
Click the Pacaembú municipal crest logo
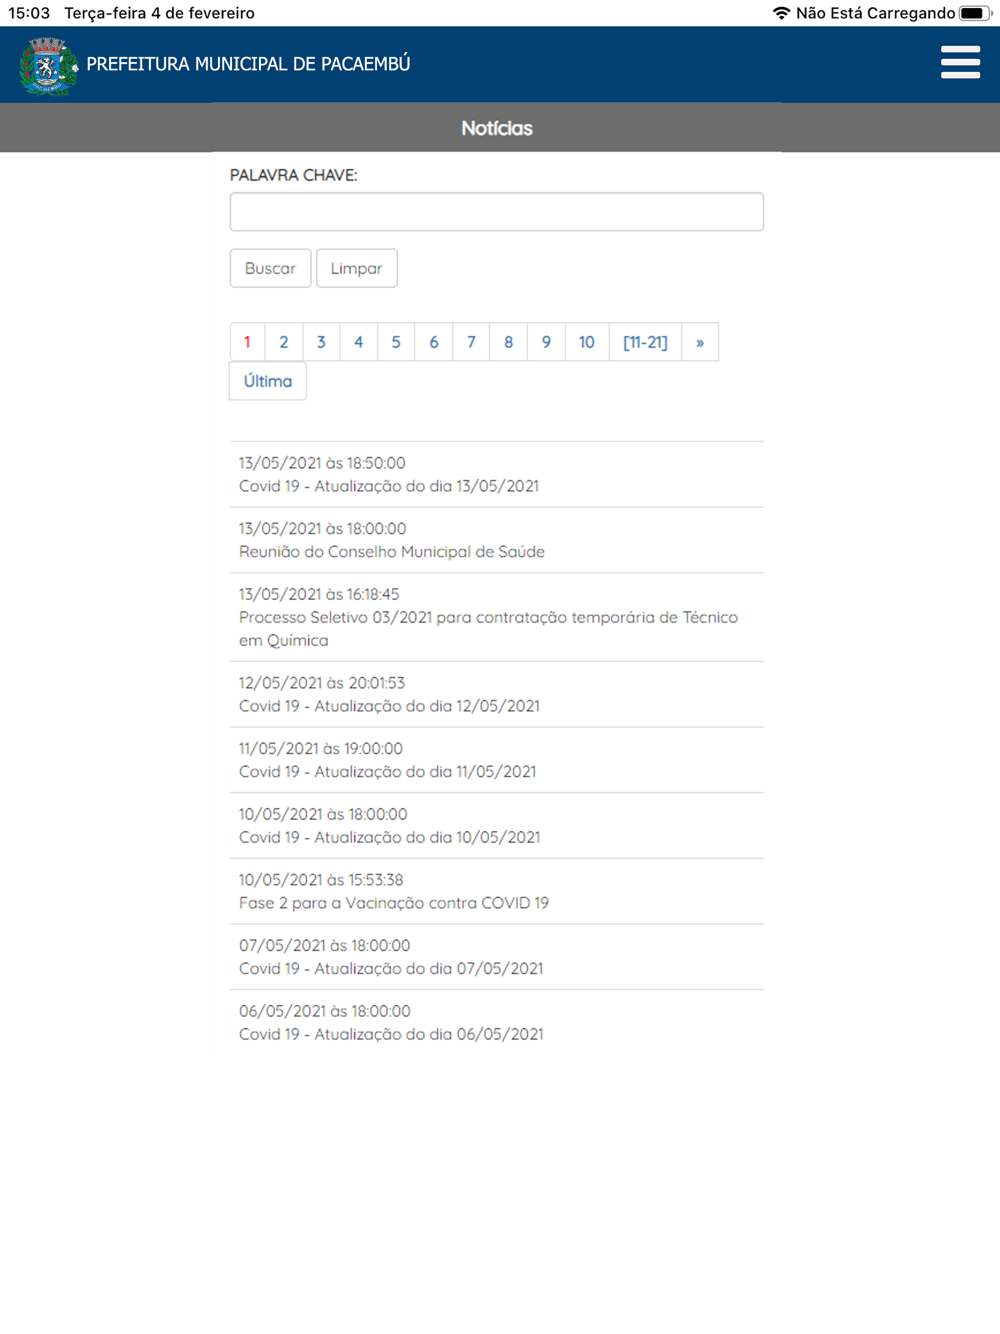48,65
